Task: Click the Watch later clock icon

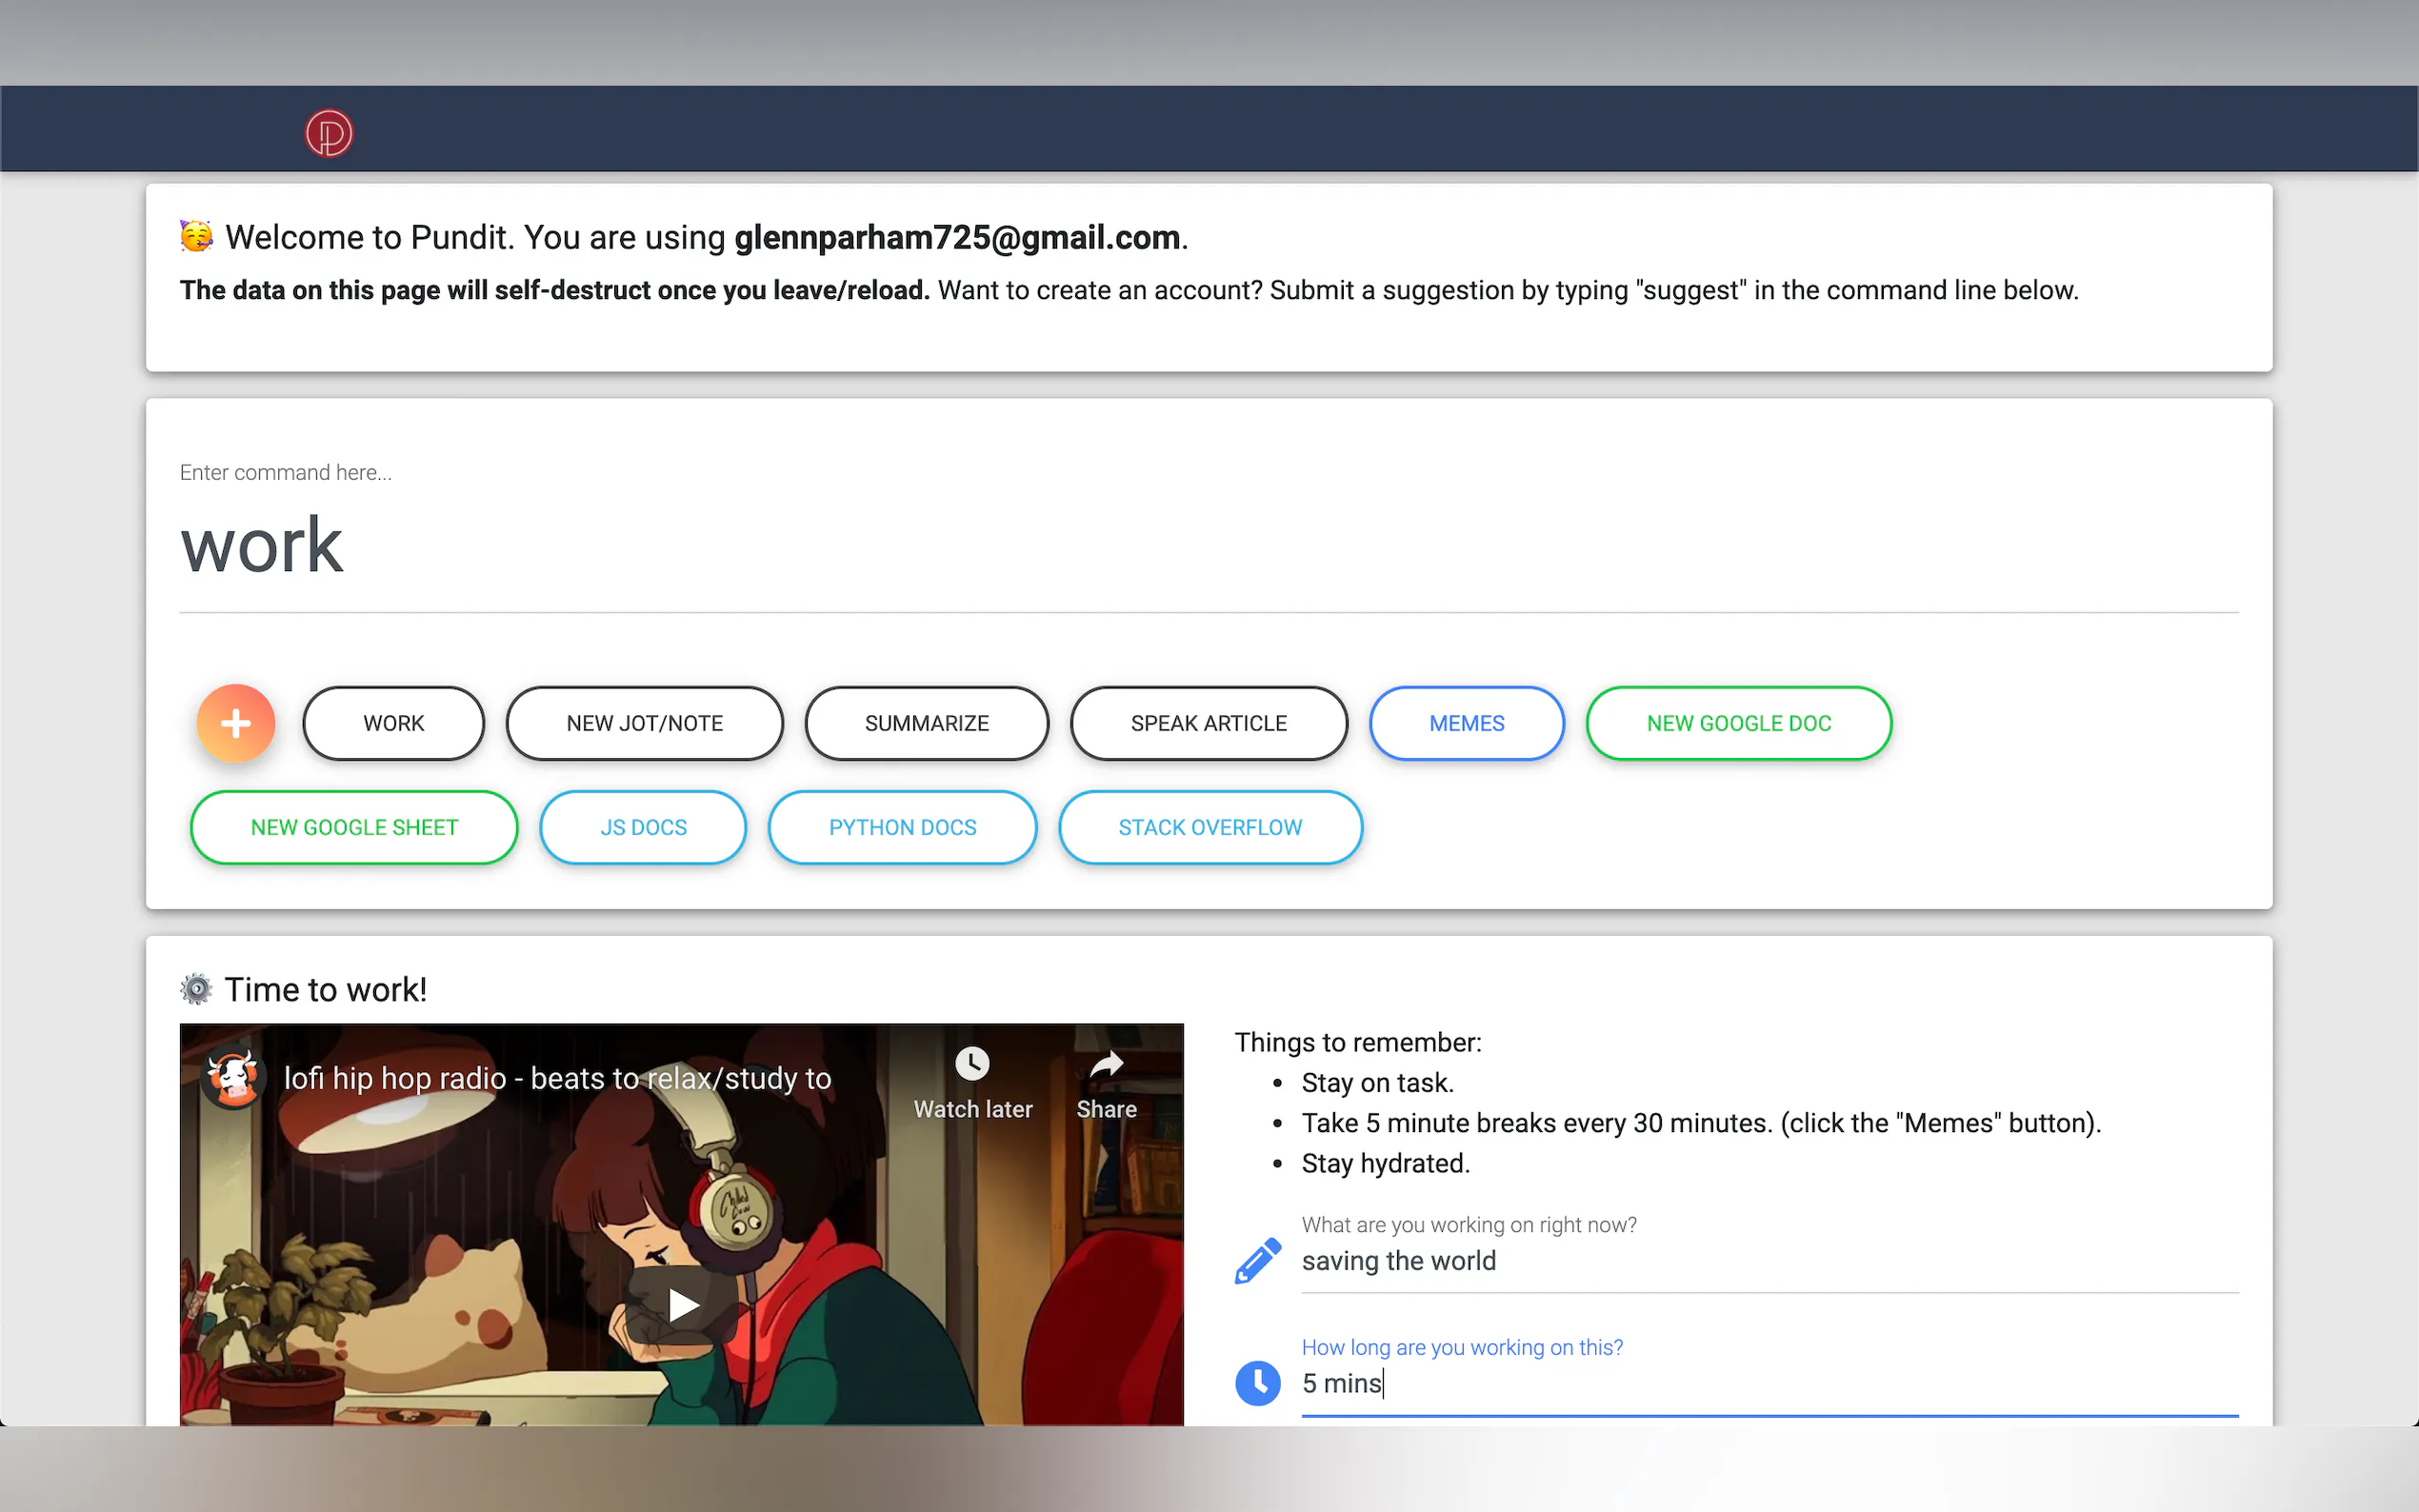Action: pos(972,1063)
